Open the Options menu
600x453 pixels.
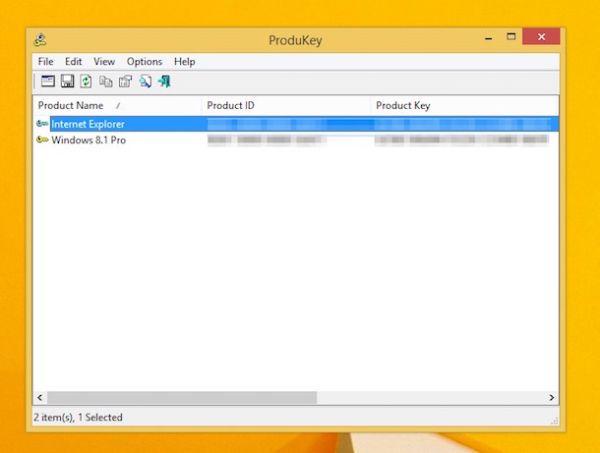tap(144, 62)
